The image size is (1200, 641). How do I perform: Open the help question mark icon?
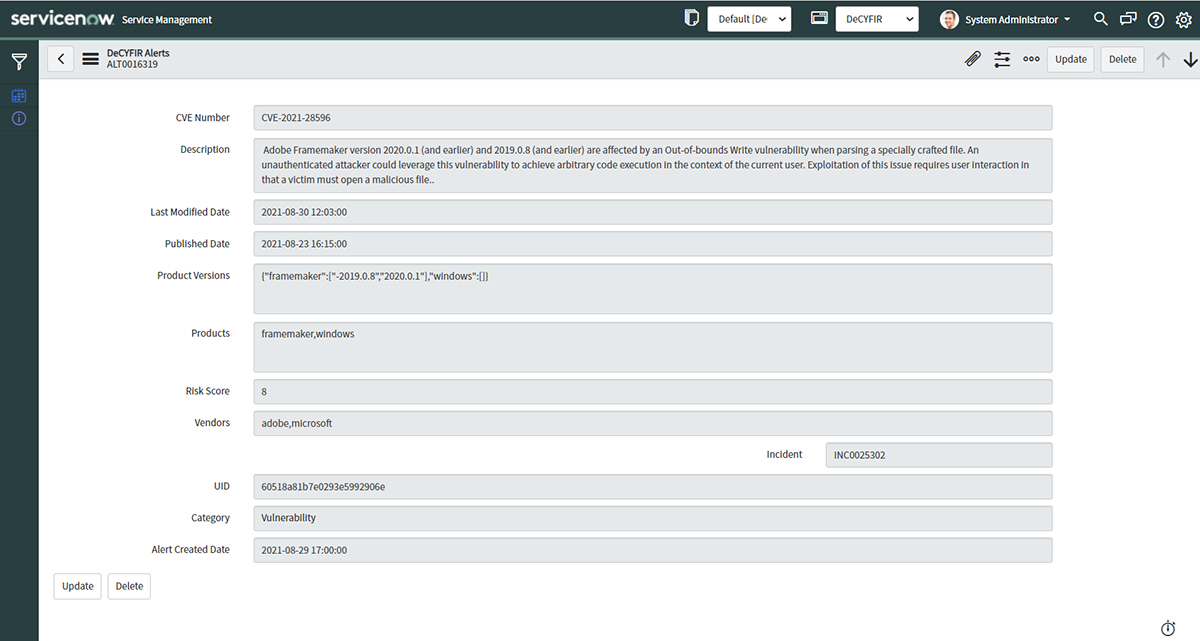(1156, 19)
